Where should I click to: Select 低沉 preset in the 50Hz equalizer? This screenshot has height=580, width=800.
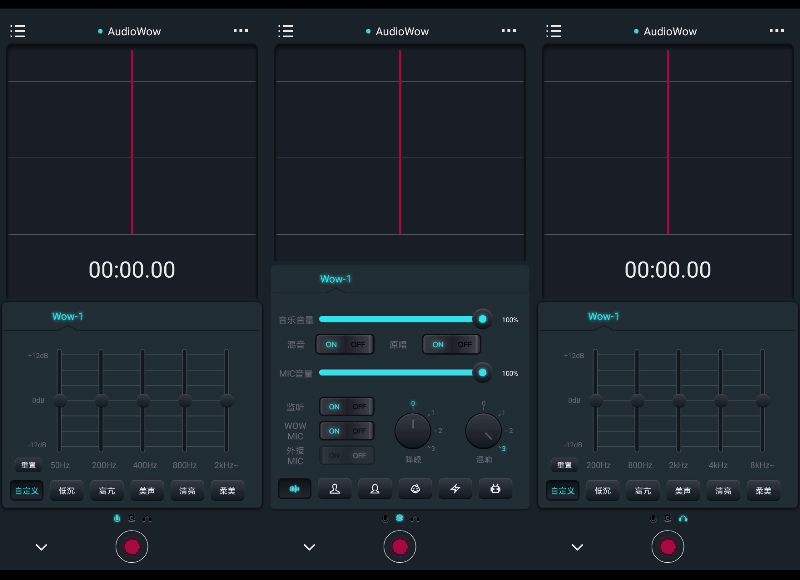pos(67,490)
